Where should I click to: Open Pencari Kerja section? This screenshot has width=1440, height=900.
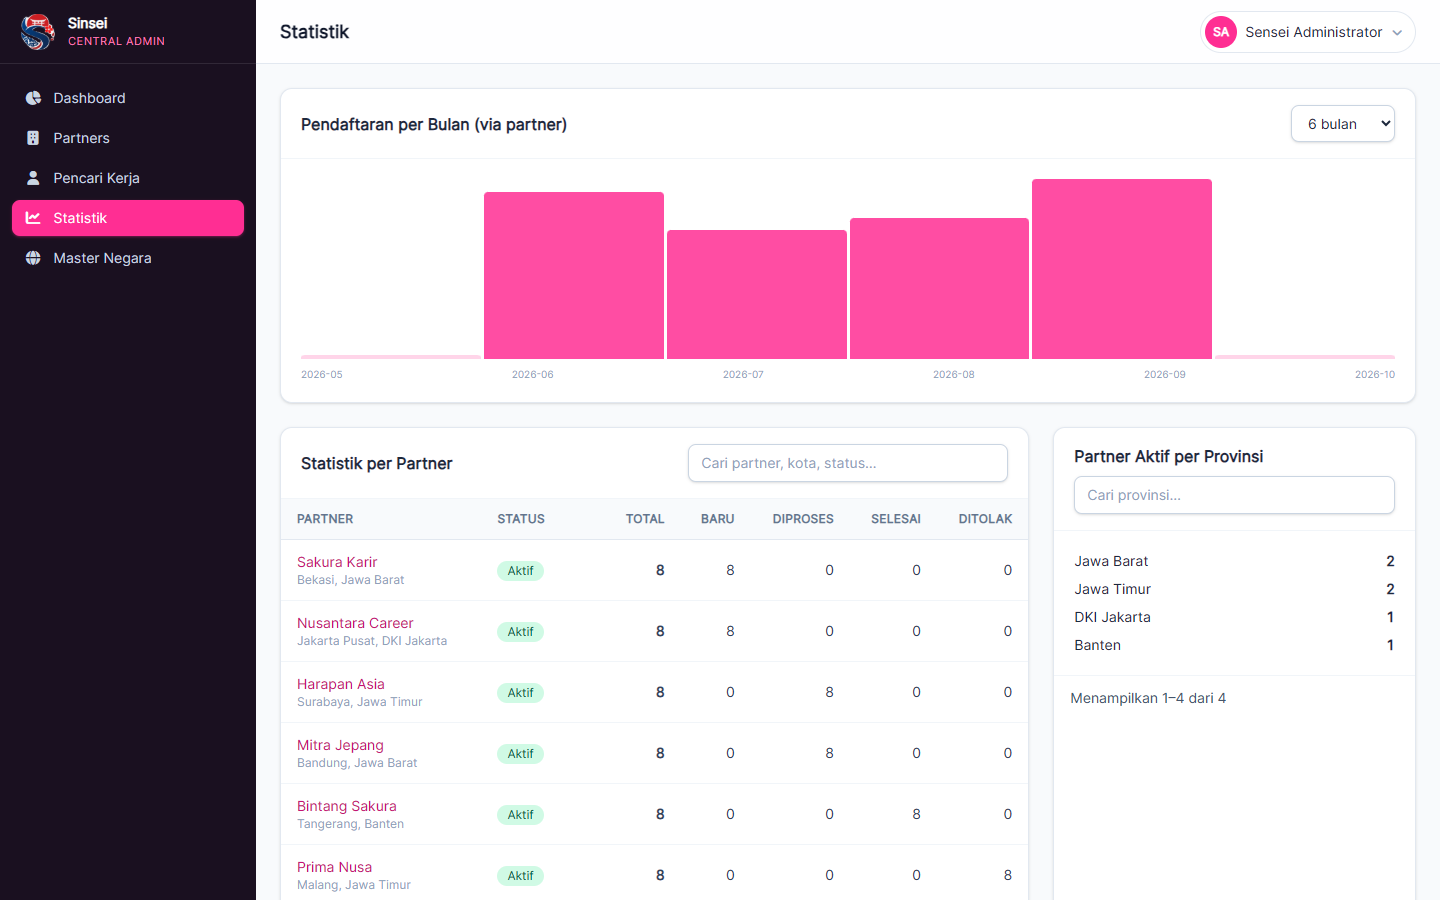(x=128, y=178)
